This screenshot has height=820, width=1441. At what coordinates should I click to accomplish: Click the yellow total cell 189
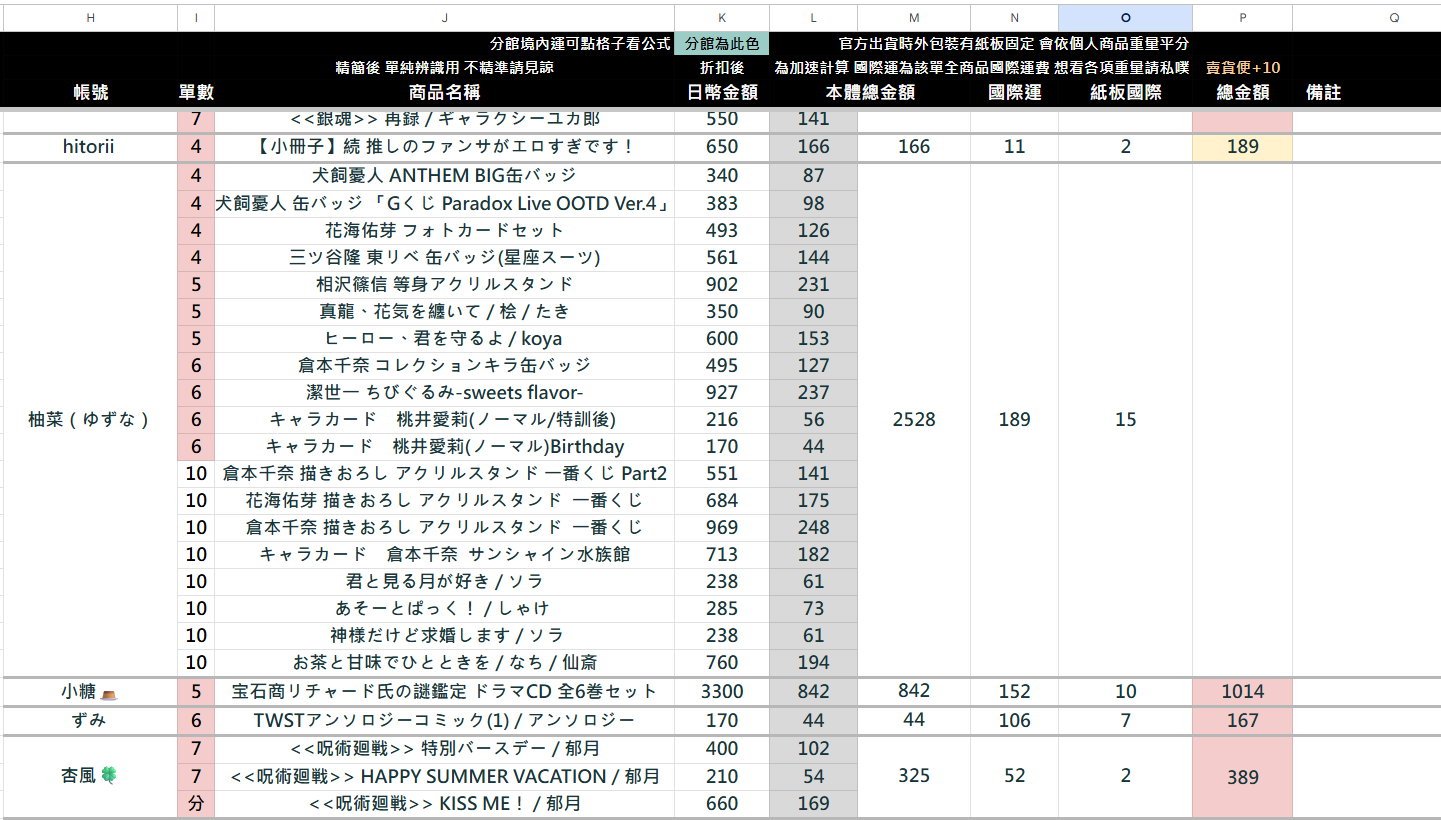pyautogui.click(x=1242, y=147)
